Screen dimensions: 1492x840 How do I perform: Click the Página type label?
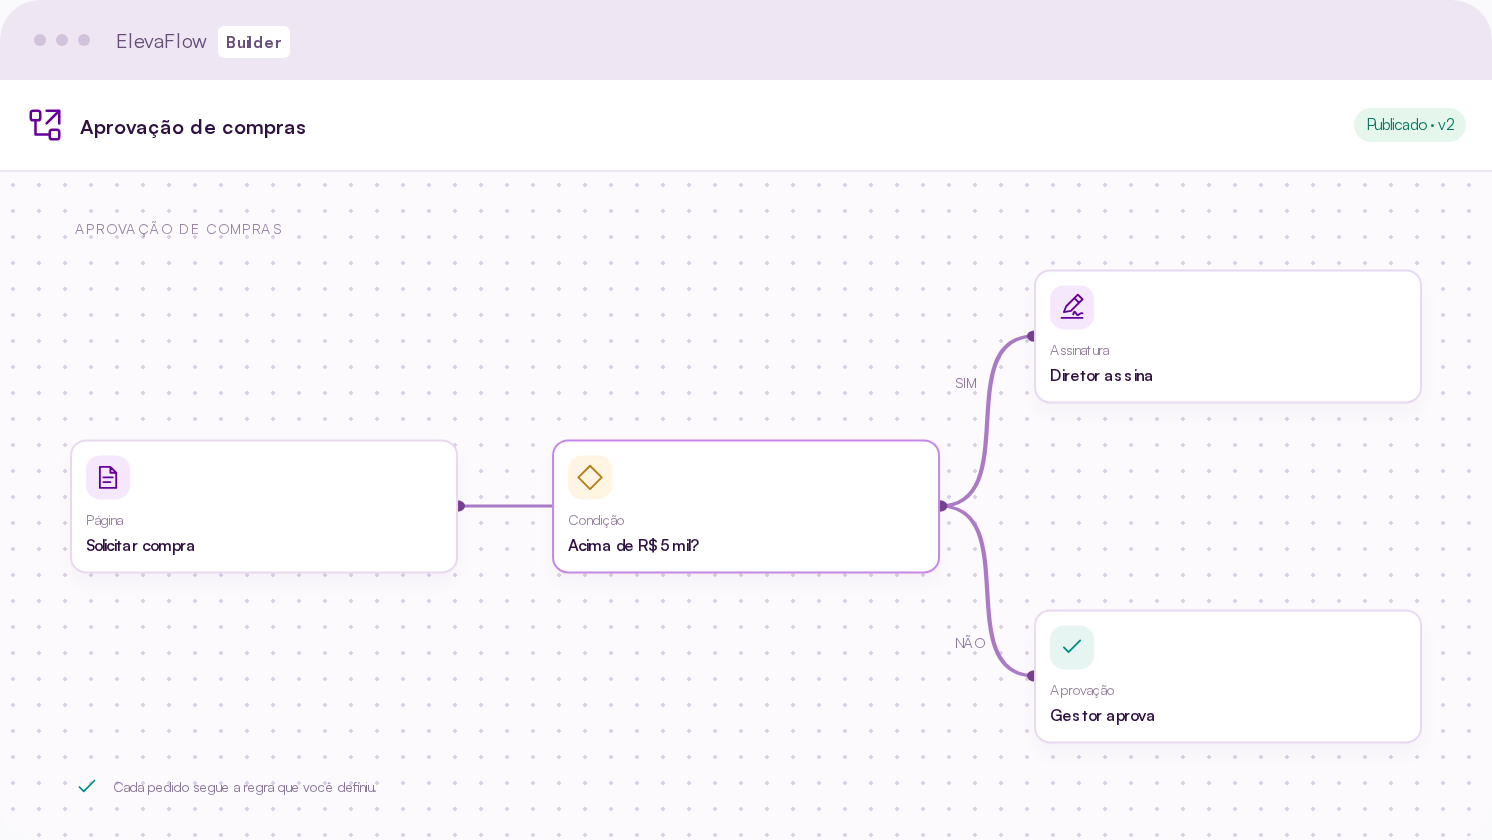click(x=105, y=520)
